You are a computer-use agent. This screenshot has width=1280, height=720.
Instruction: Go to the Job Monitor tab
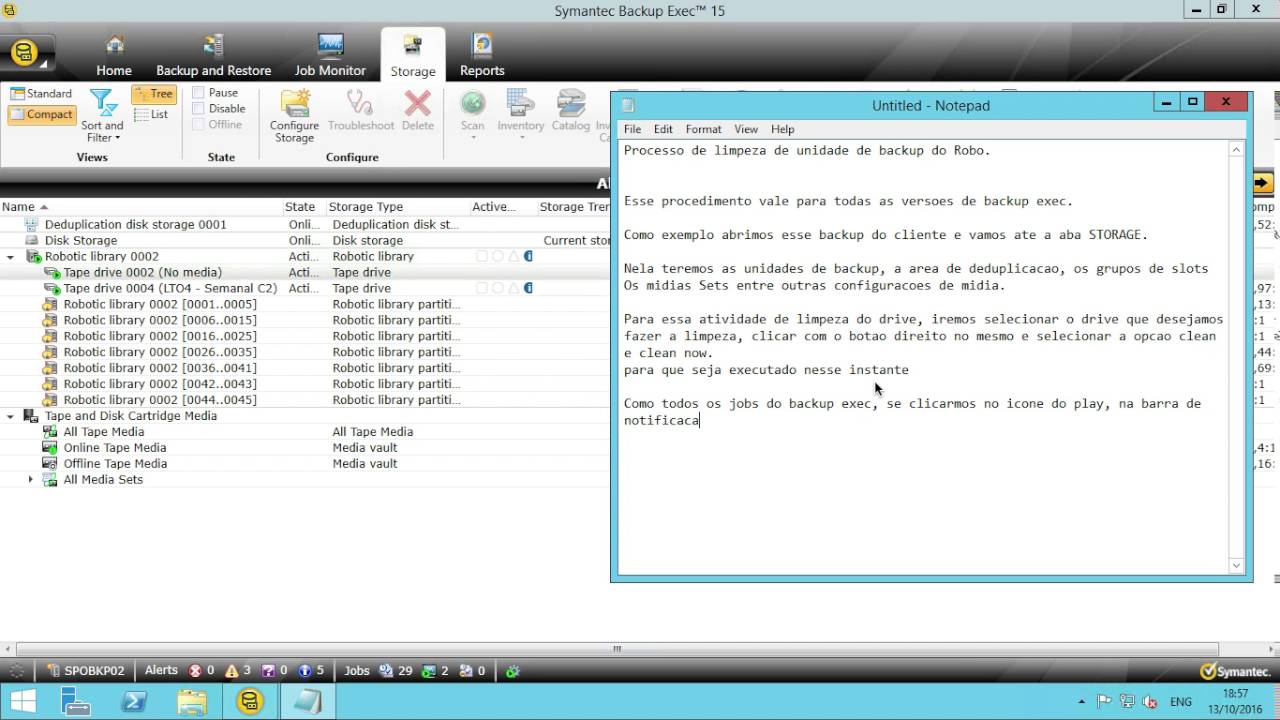[x=330, y=56]
